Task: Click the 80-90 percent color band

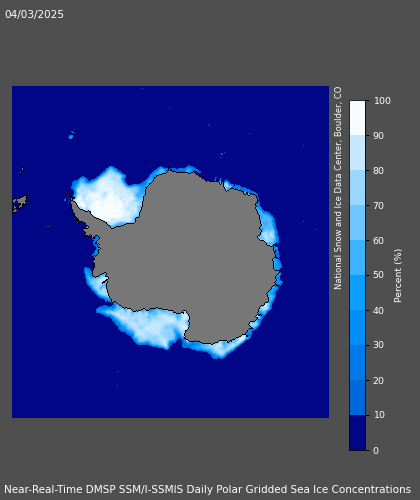Action: (x=357, y=153)
